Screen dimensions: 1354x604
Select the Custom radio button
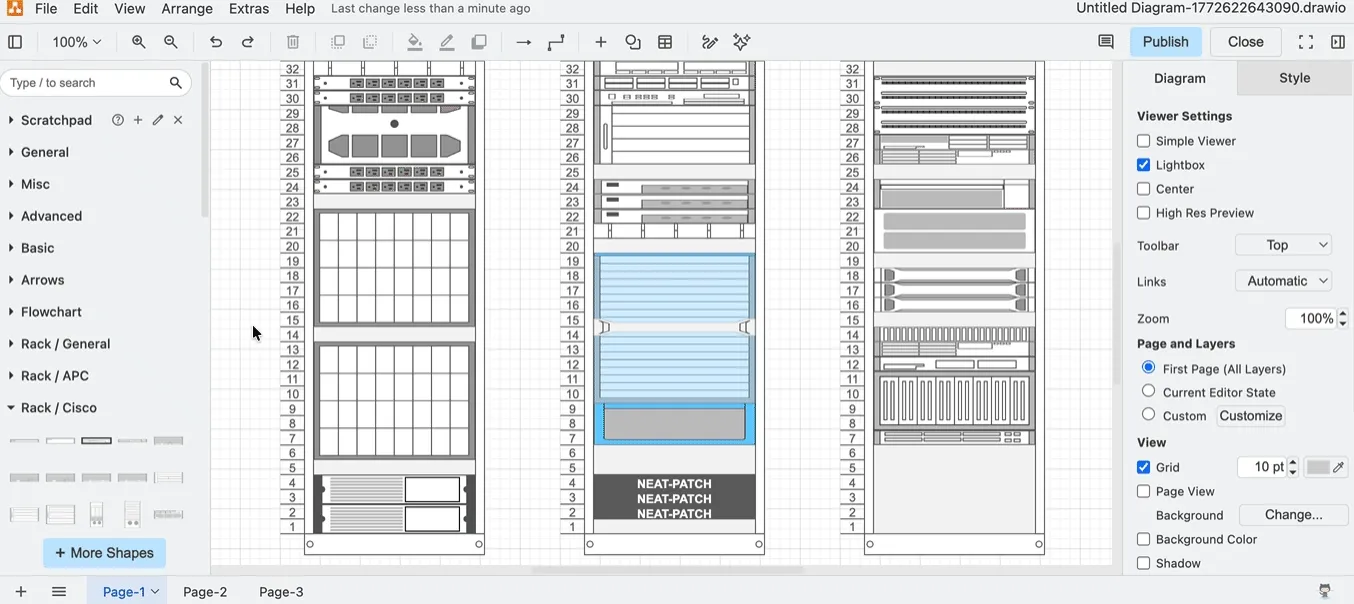point(1148,414)
